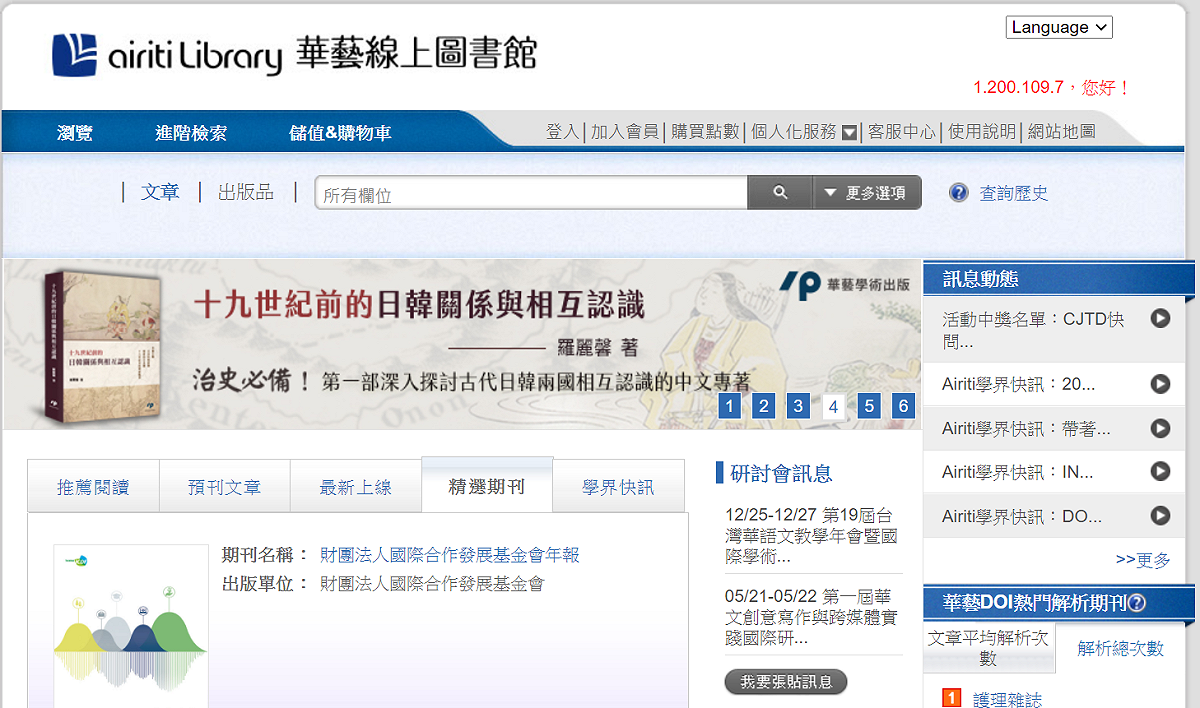Select the 出版品 search type
The image size is (1200, 708).
[246, 192]
